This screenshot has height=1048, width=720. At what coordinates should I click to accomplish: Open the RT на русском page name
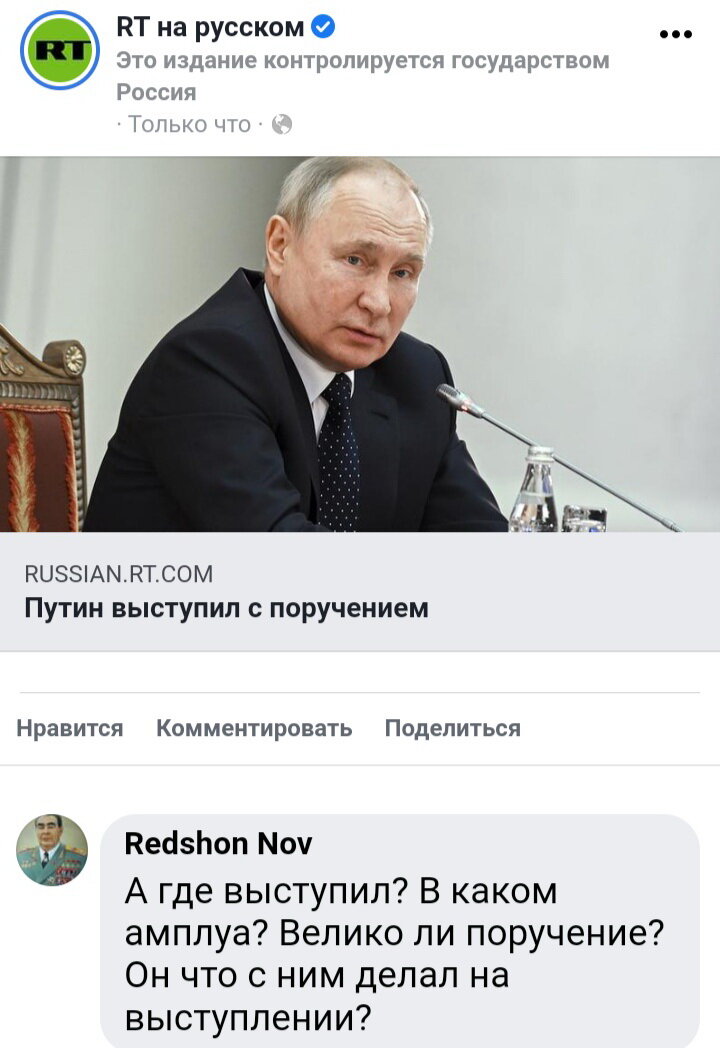210,27
